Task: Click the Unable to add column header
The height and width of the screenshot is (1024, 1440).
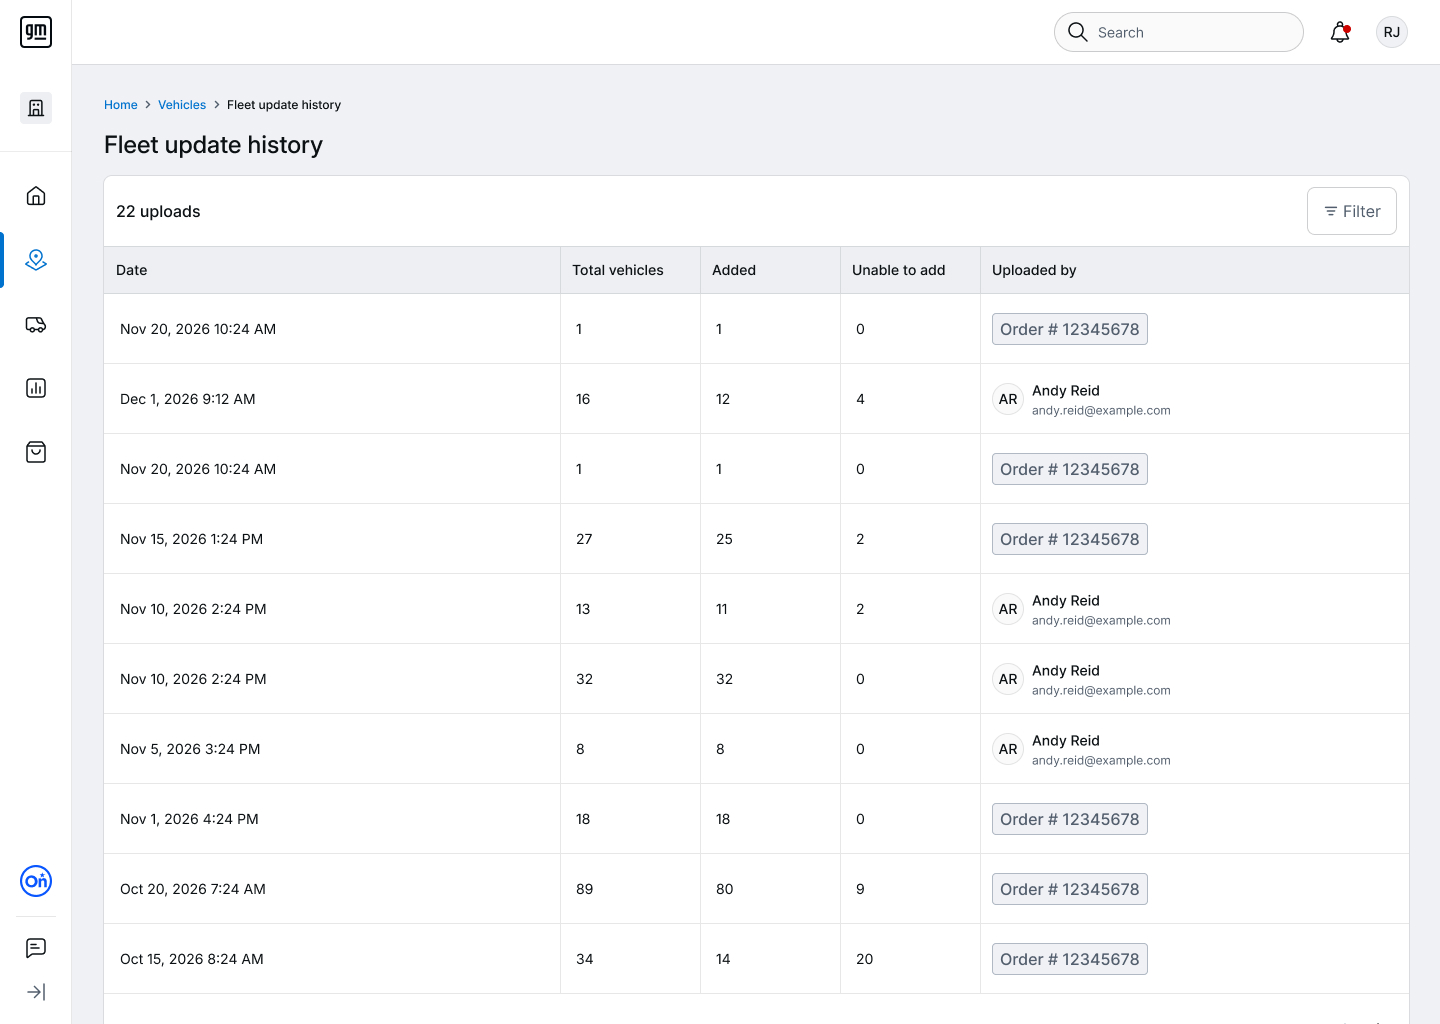Action: [910, 270]
